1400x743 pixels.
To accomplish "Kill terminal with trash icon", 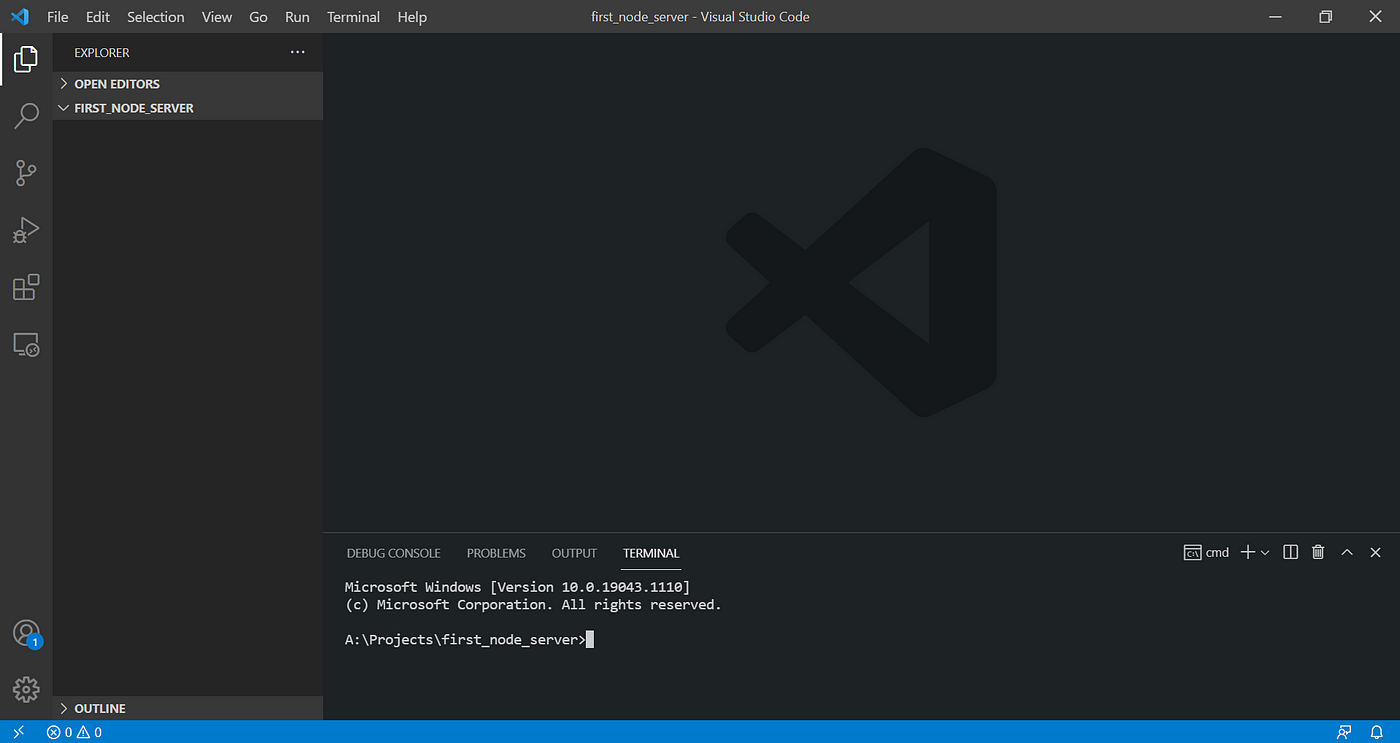I will pos(1318,552).
